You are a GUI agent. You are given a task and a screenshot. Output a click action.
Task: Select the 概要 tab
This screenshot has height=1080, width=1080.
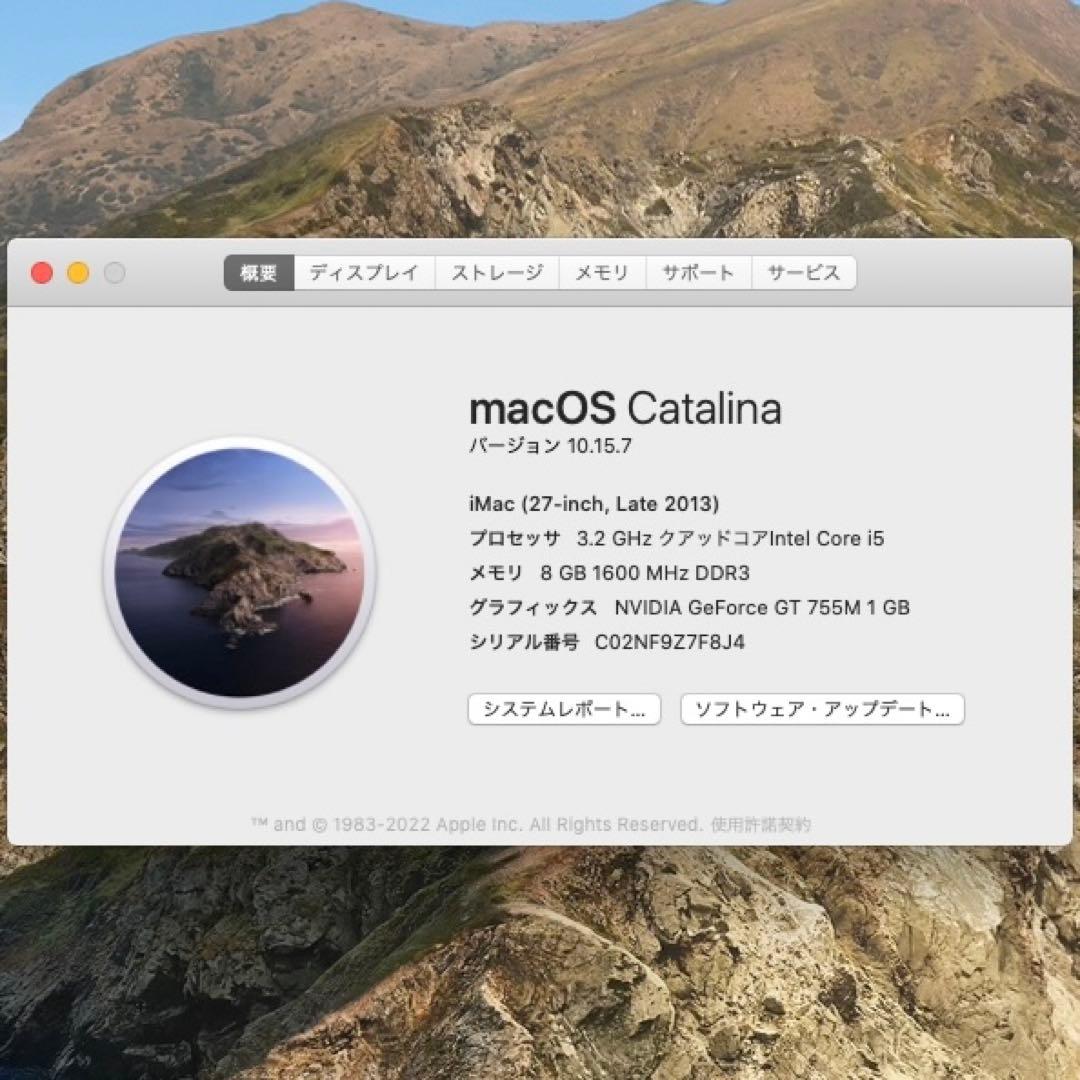pyautogui.click(x=258, y=272)
